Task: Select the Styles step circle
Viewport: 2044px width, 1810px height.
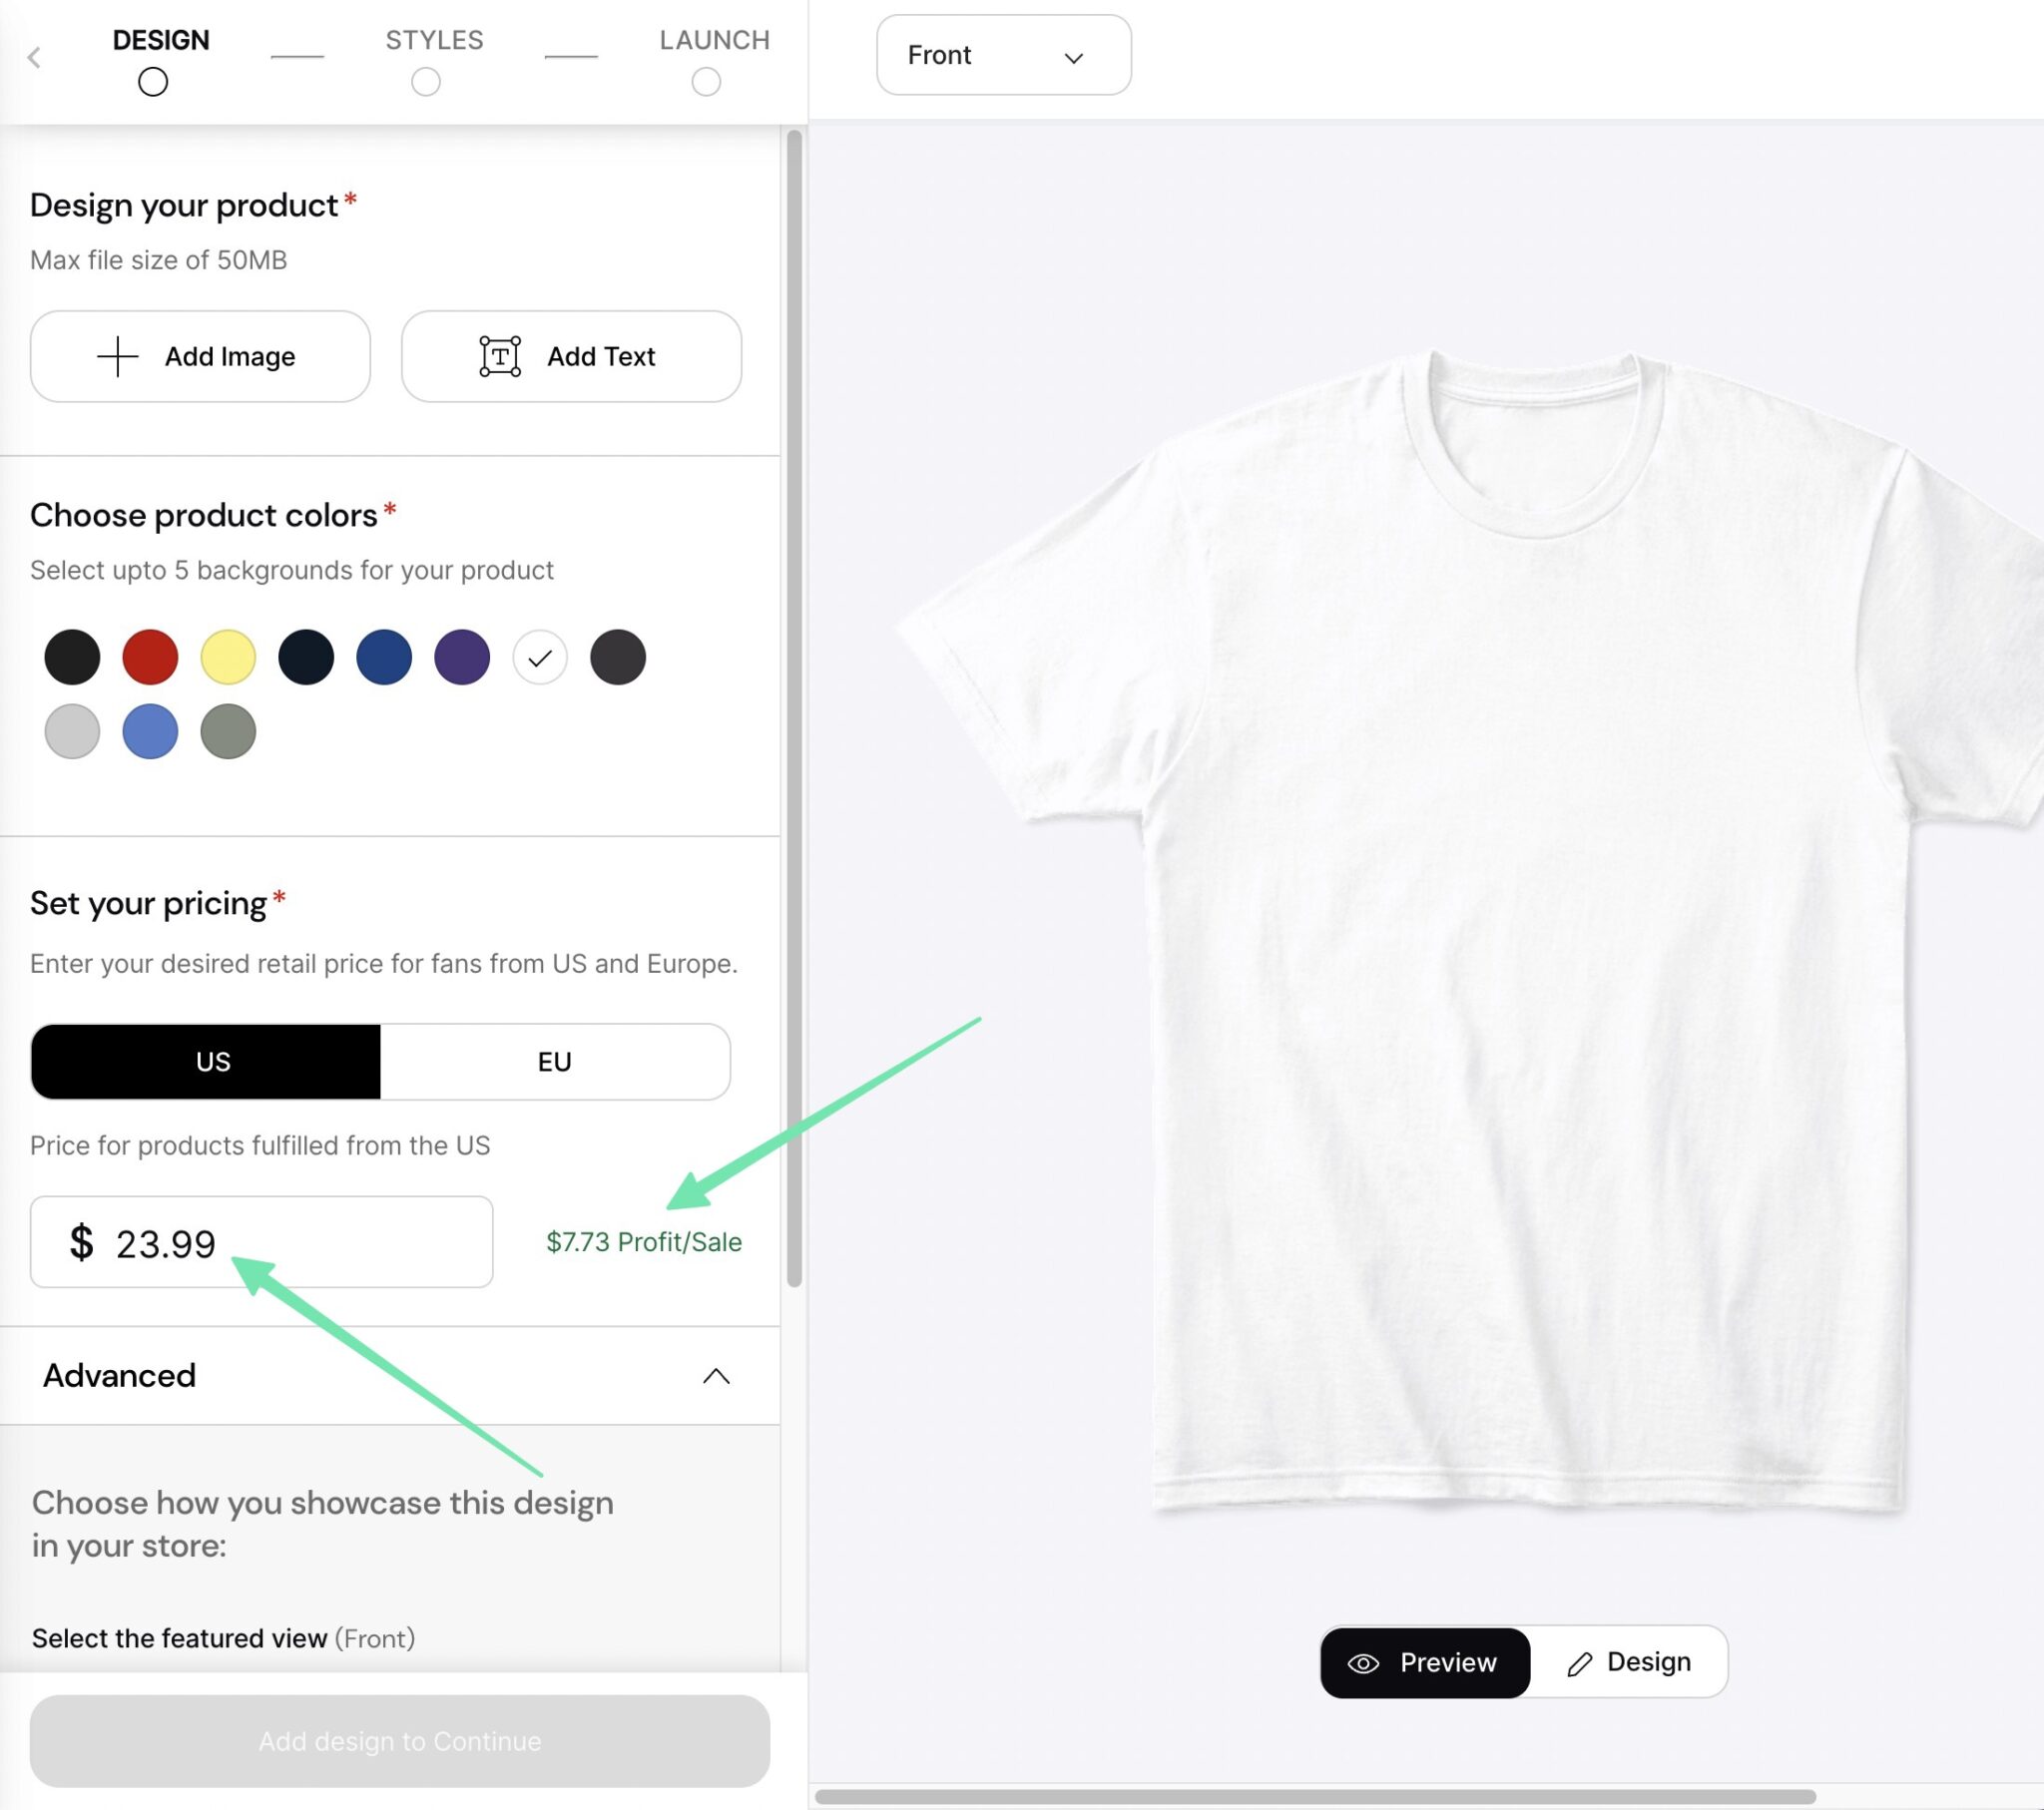Action: (x=426, y=81)
